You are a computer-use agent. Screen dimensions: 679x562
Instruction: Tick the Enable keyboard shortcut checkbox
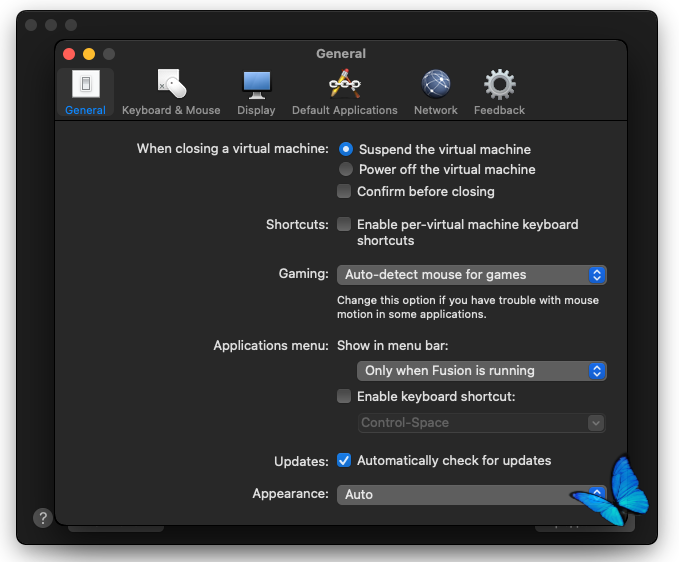pyautogui.click(x=344, y=396)
